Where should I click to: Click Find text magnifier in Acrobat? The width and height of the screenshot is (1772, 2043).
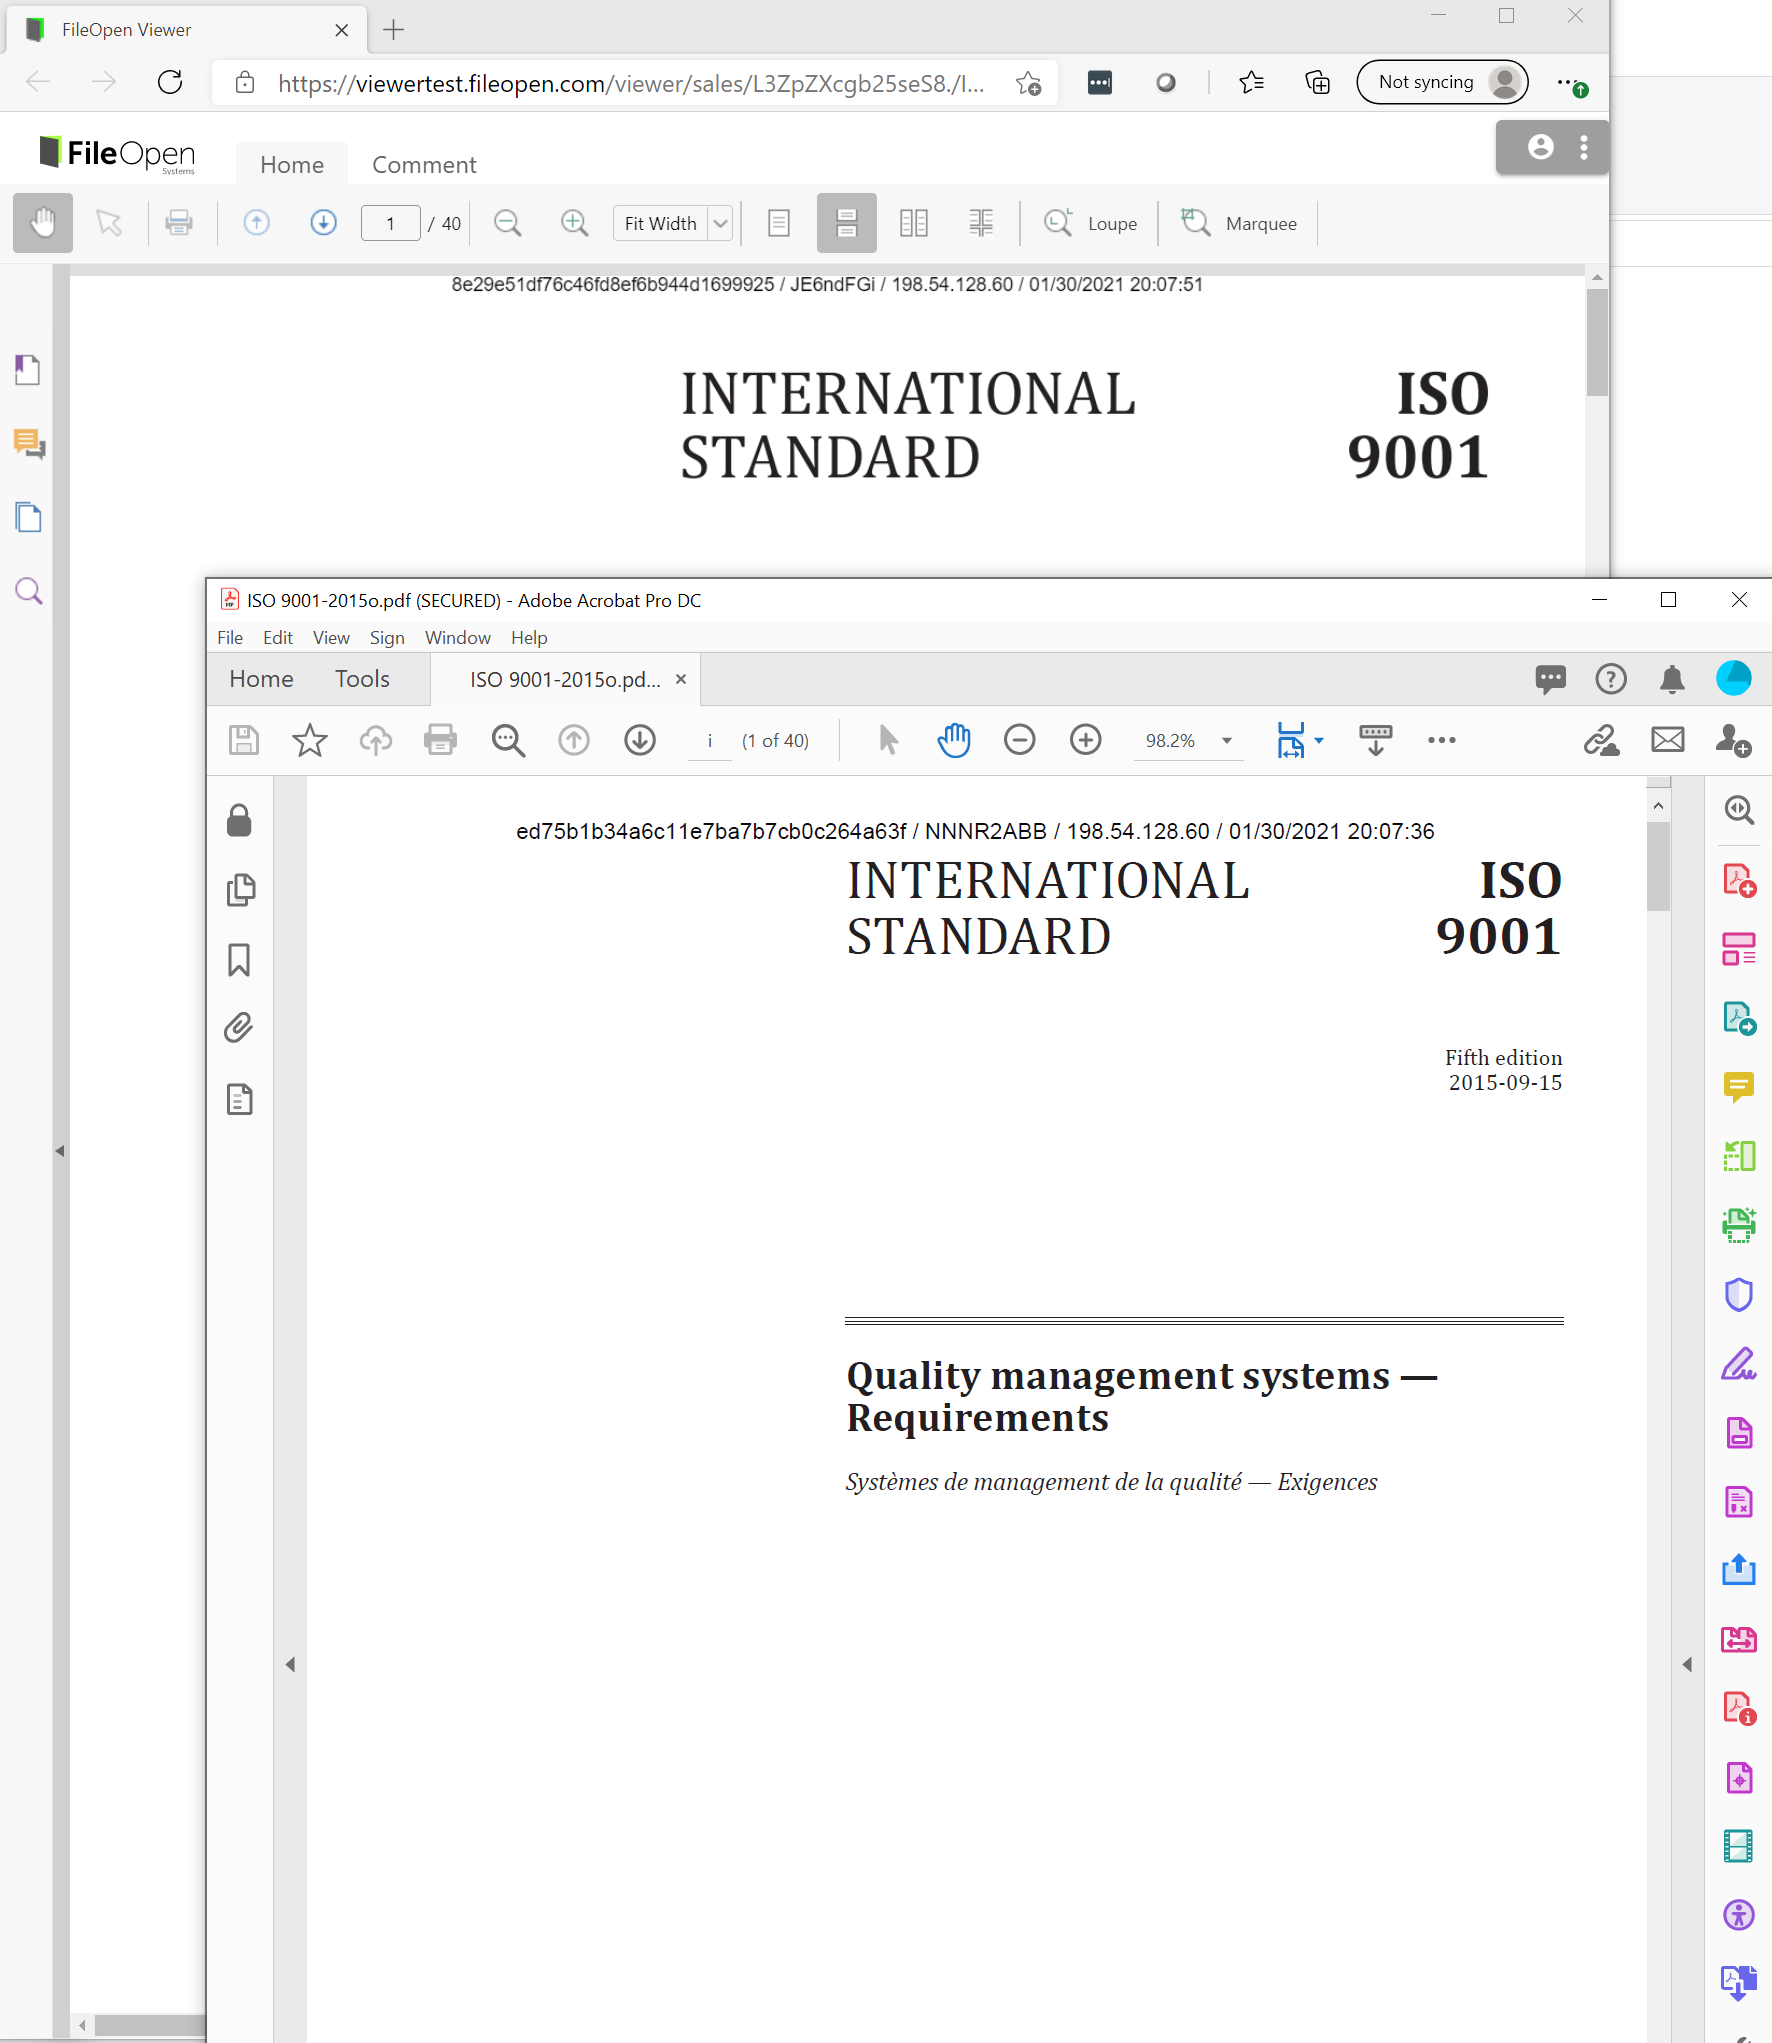(508, 741)
